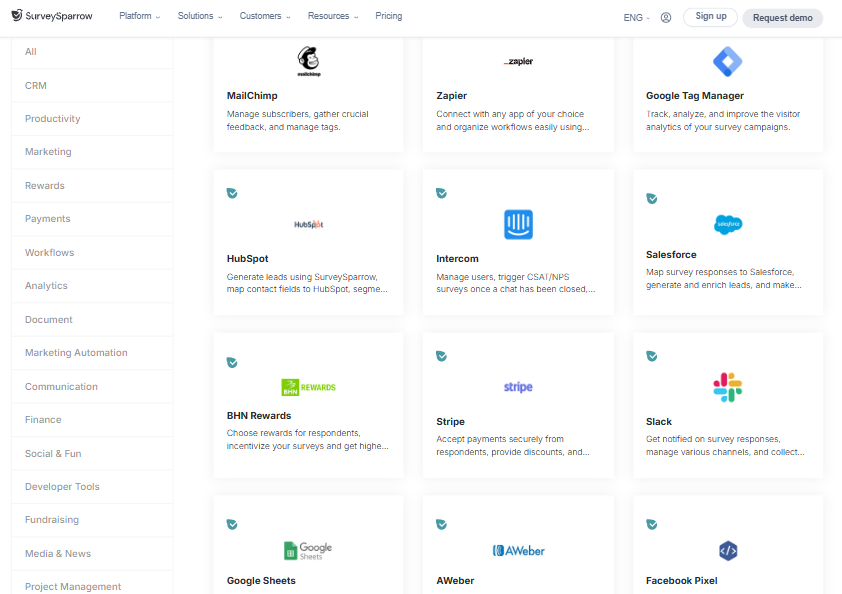The height and width of the screenshot is (594, 842).
Task: Open the Salesforce integration title
Action: click(671, 255)
